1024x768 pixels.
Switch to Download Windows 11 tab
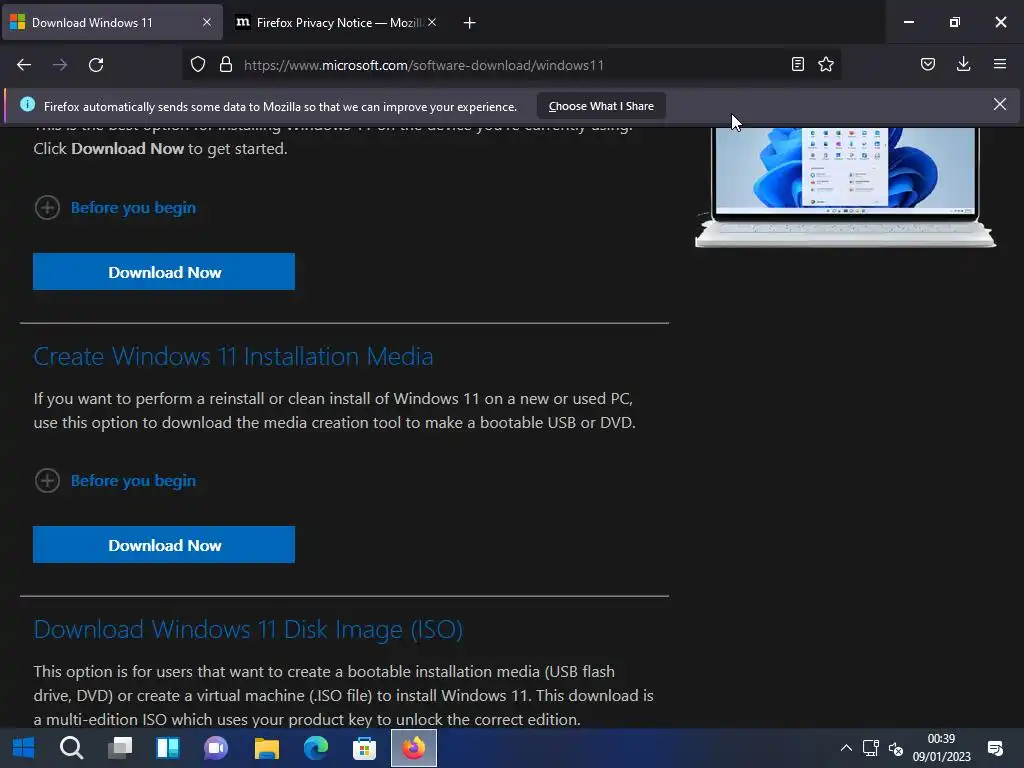113,23
